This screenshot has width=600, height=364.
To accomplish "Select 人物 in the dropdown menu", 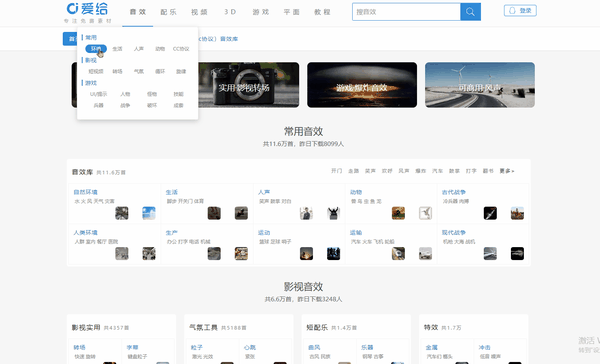I will [x=125, y=94].
